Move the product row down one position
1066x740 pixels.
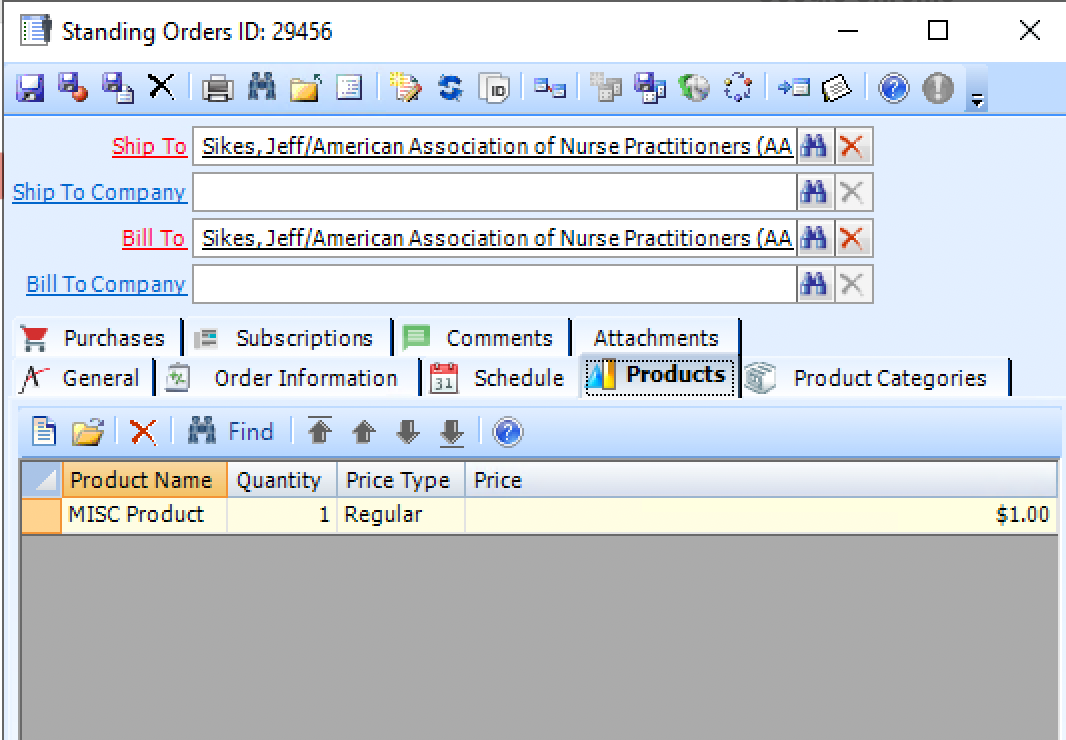tap(407, 431)
